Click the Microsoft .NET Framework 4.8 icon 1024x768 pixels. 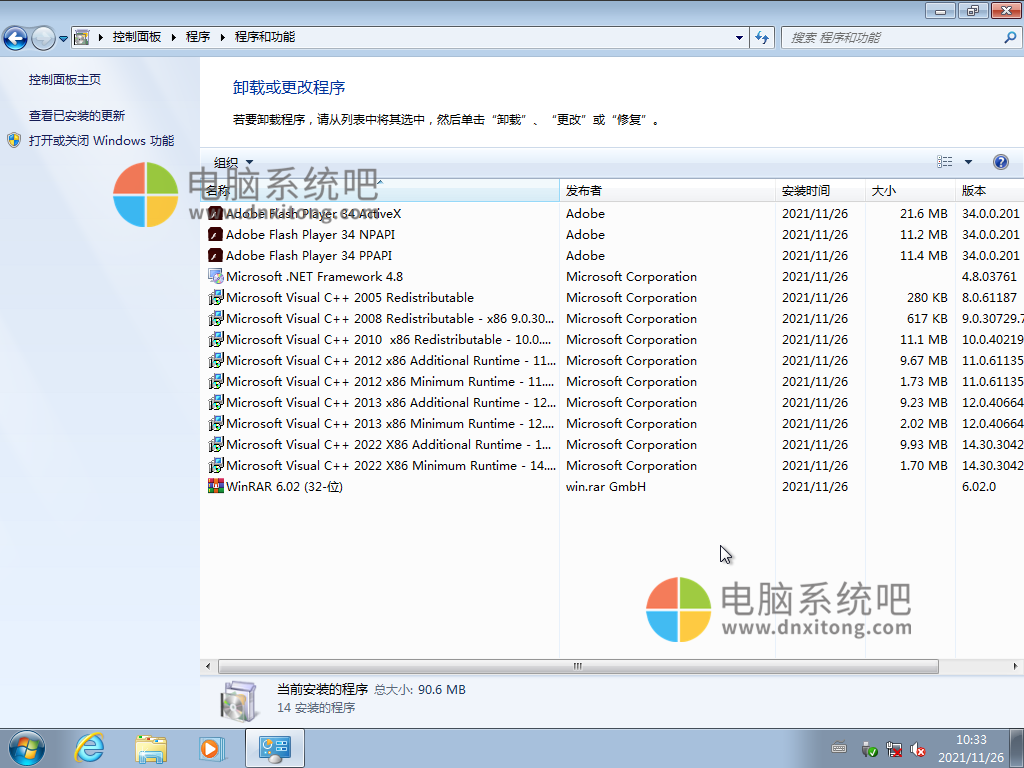pos(216,276)
